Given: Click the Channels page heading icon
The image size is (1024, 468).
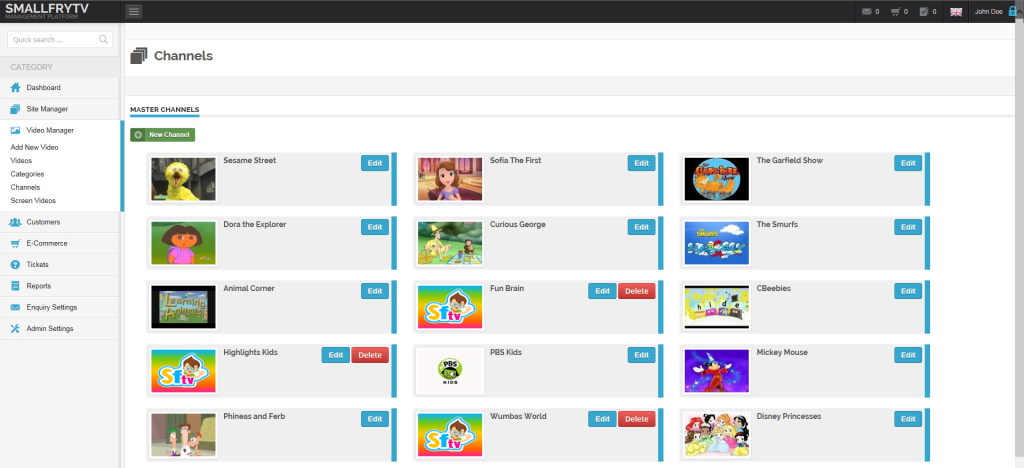Looking at the screenshot, I should (x=139, y=56).
